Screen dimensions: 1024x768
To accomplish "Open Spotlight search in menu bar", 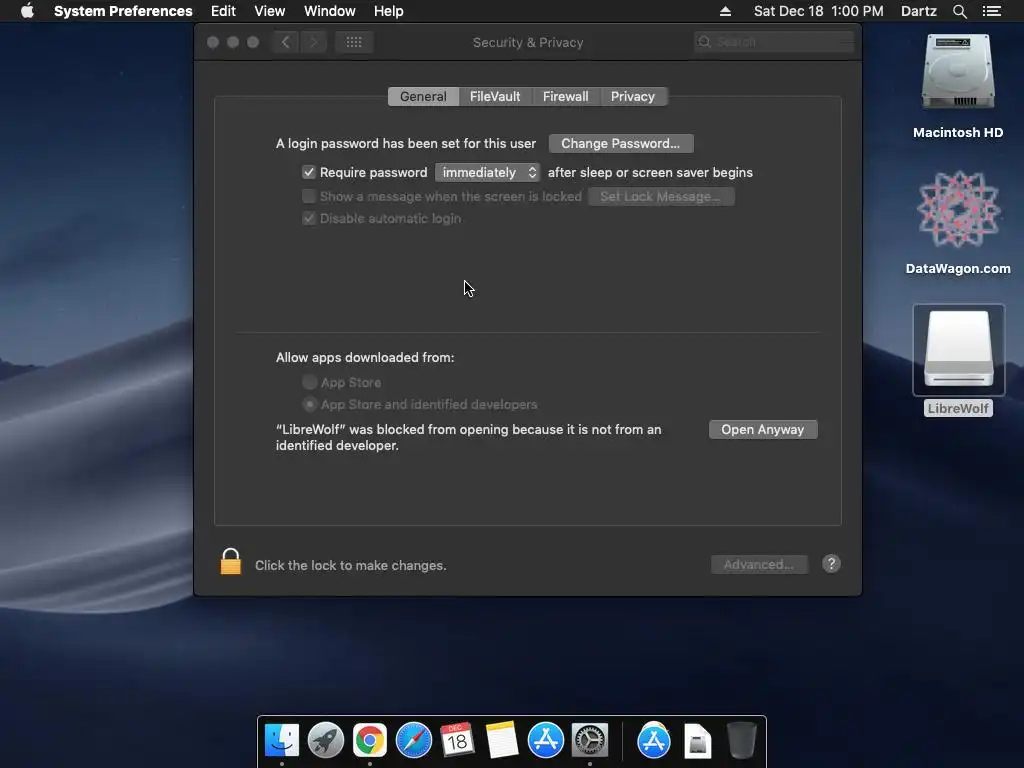I will pos(959,11).
